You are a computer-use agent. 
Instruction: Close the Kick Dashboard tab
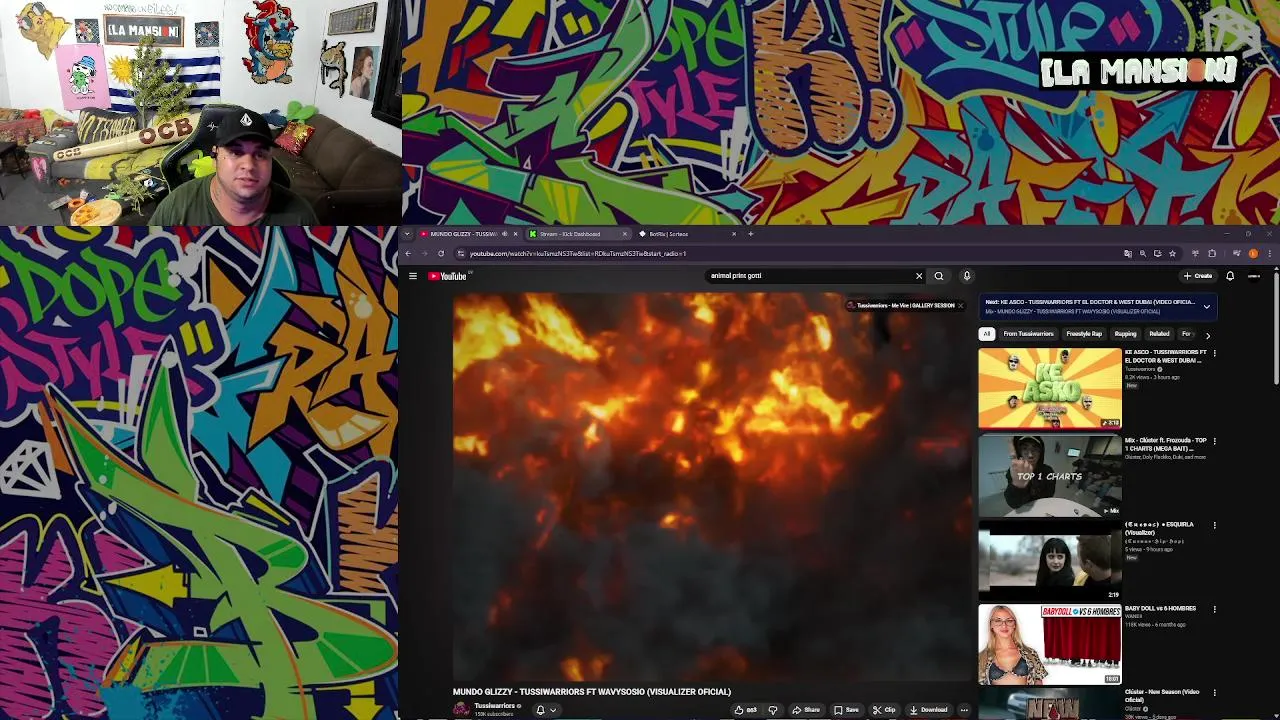point(625,234)
